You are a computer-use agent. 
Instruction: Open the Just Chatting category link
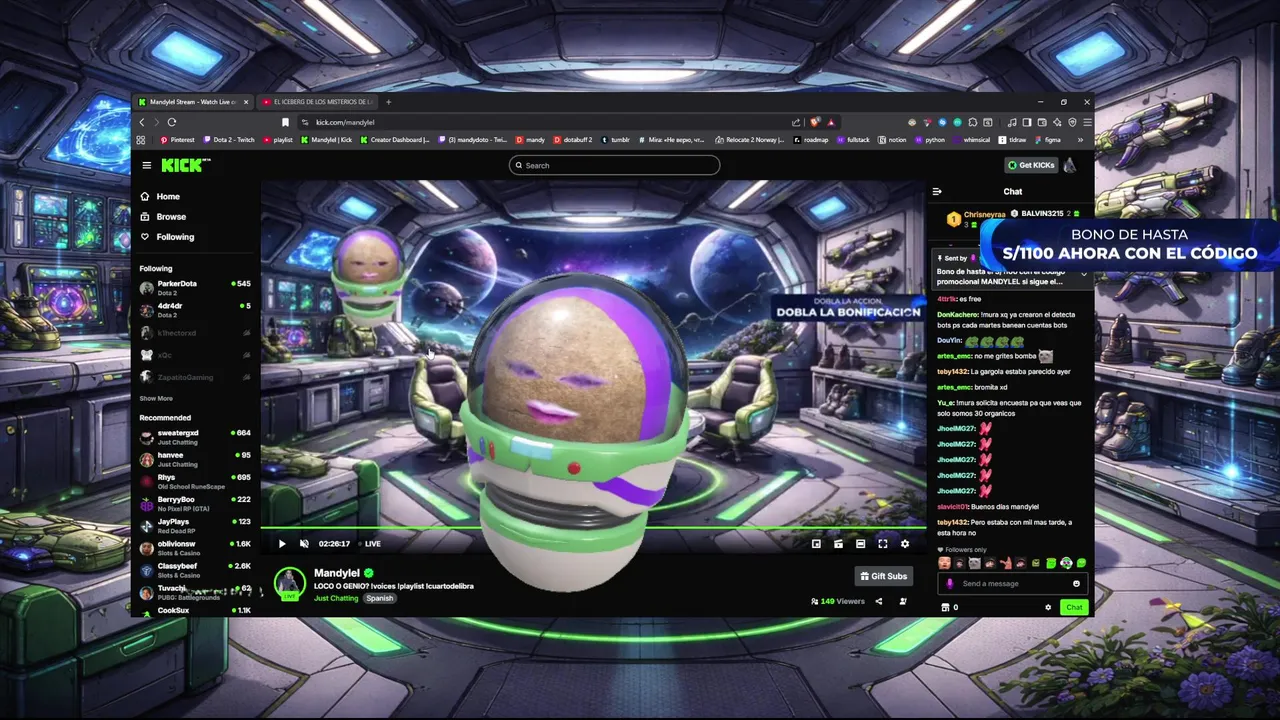click(x=336, y=598)
